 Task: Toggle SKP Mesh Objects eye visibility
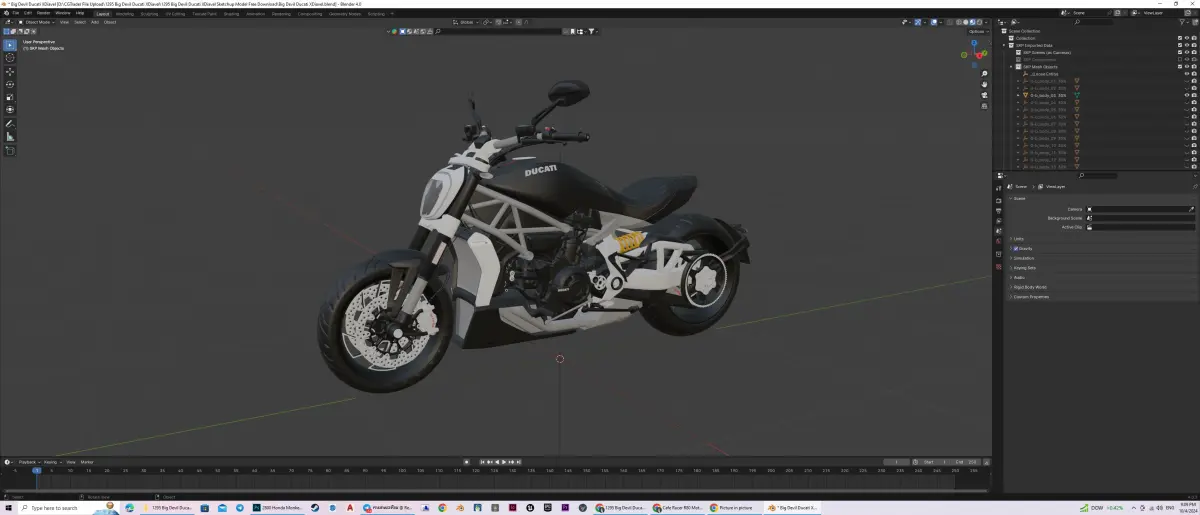(1187, 67)
